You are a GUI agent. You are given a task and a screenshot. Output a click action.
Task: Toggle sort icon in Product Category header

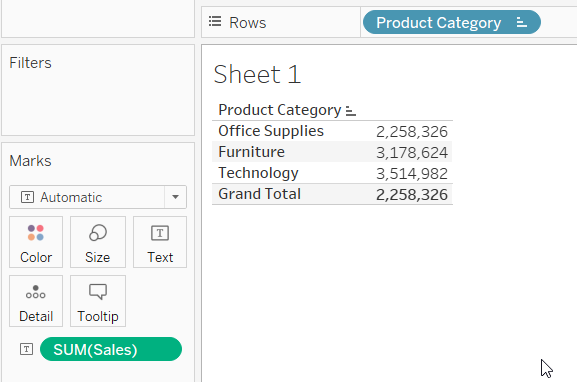[x=351, y=111]
